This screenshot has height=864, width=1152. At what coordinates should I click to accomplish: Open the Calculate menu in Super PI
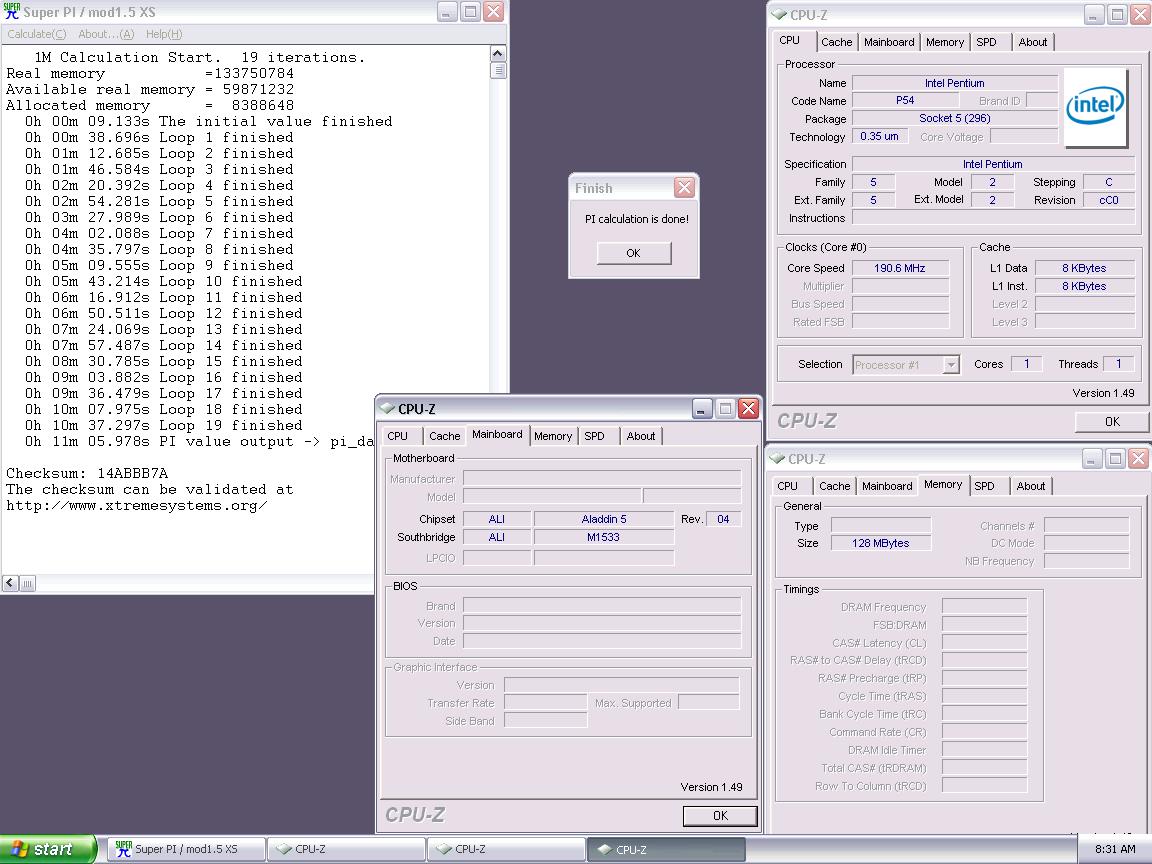coord(37,34)
